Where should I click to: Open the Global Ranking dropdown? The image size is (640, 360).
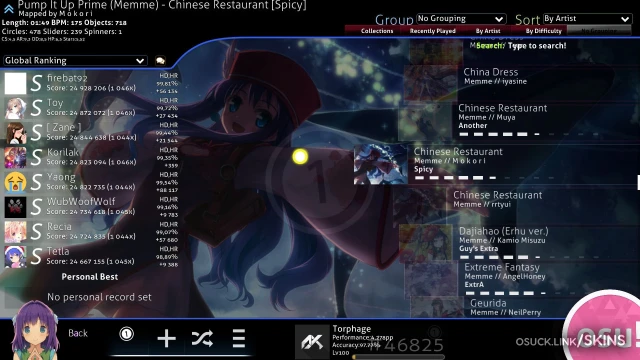[x=75, y=60]
